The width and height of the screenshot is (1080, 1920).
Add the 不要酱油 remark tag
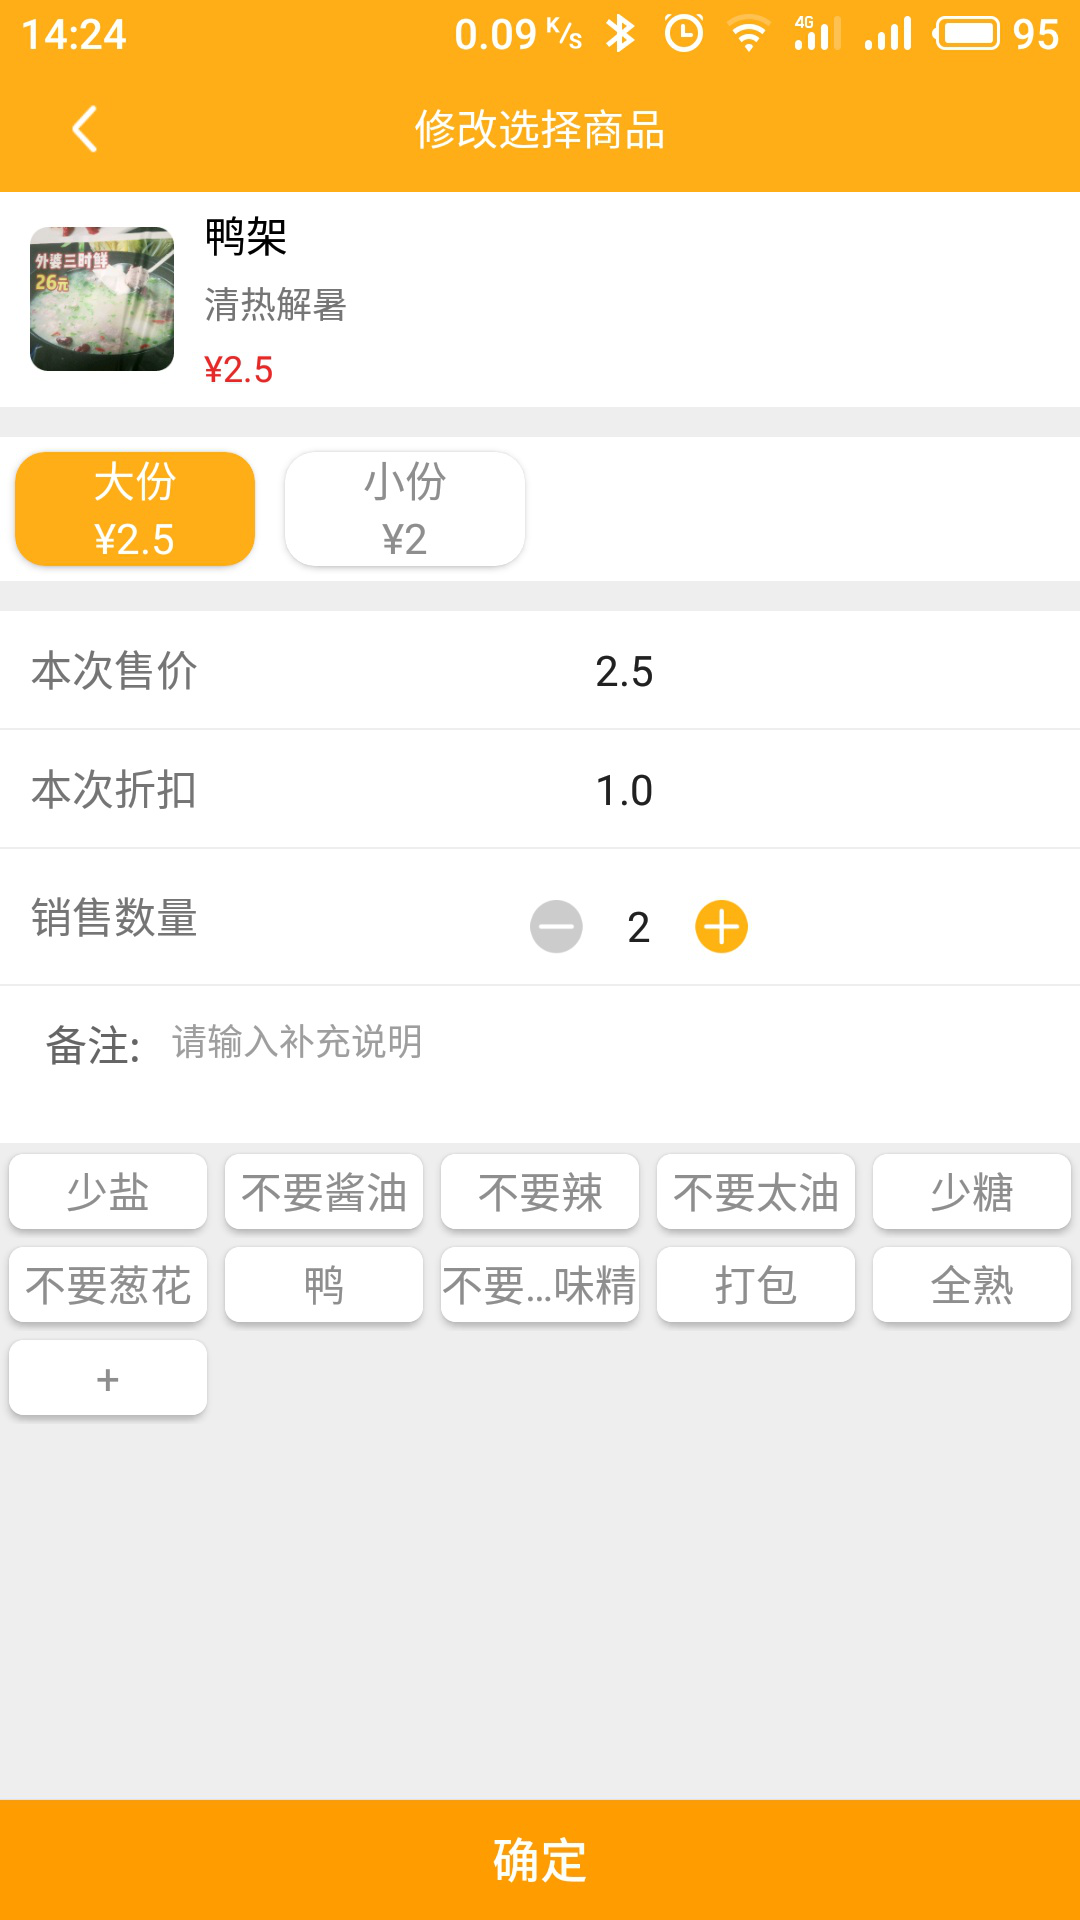pyautogui.click(x=324, y=1192)
